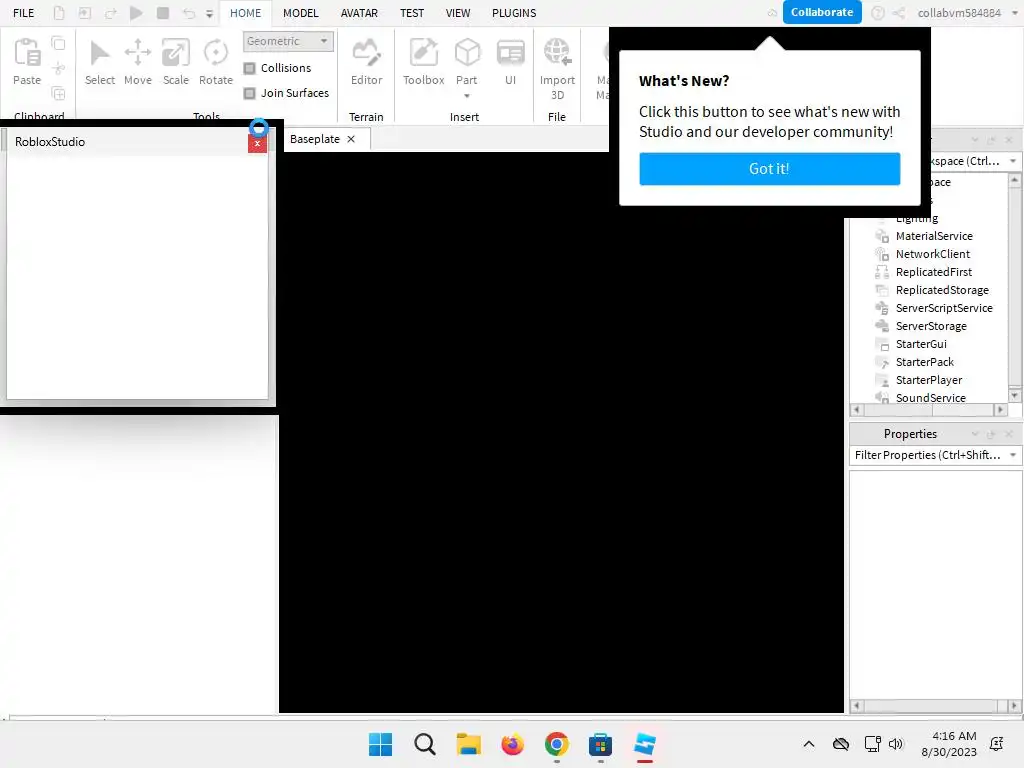Image resolution: width=1024 pixels, height=768 pixels.
Task: Open Microsoft Store from taskbar
Action: pyautogui.click(x=600, y=744)
